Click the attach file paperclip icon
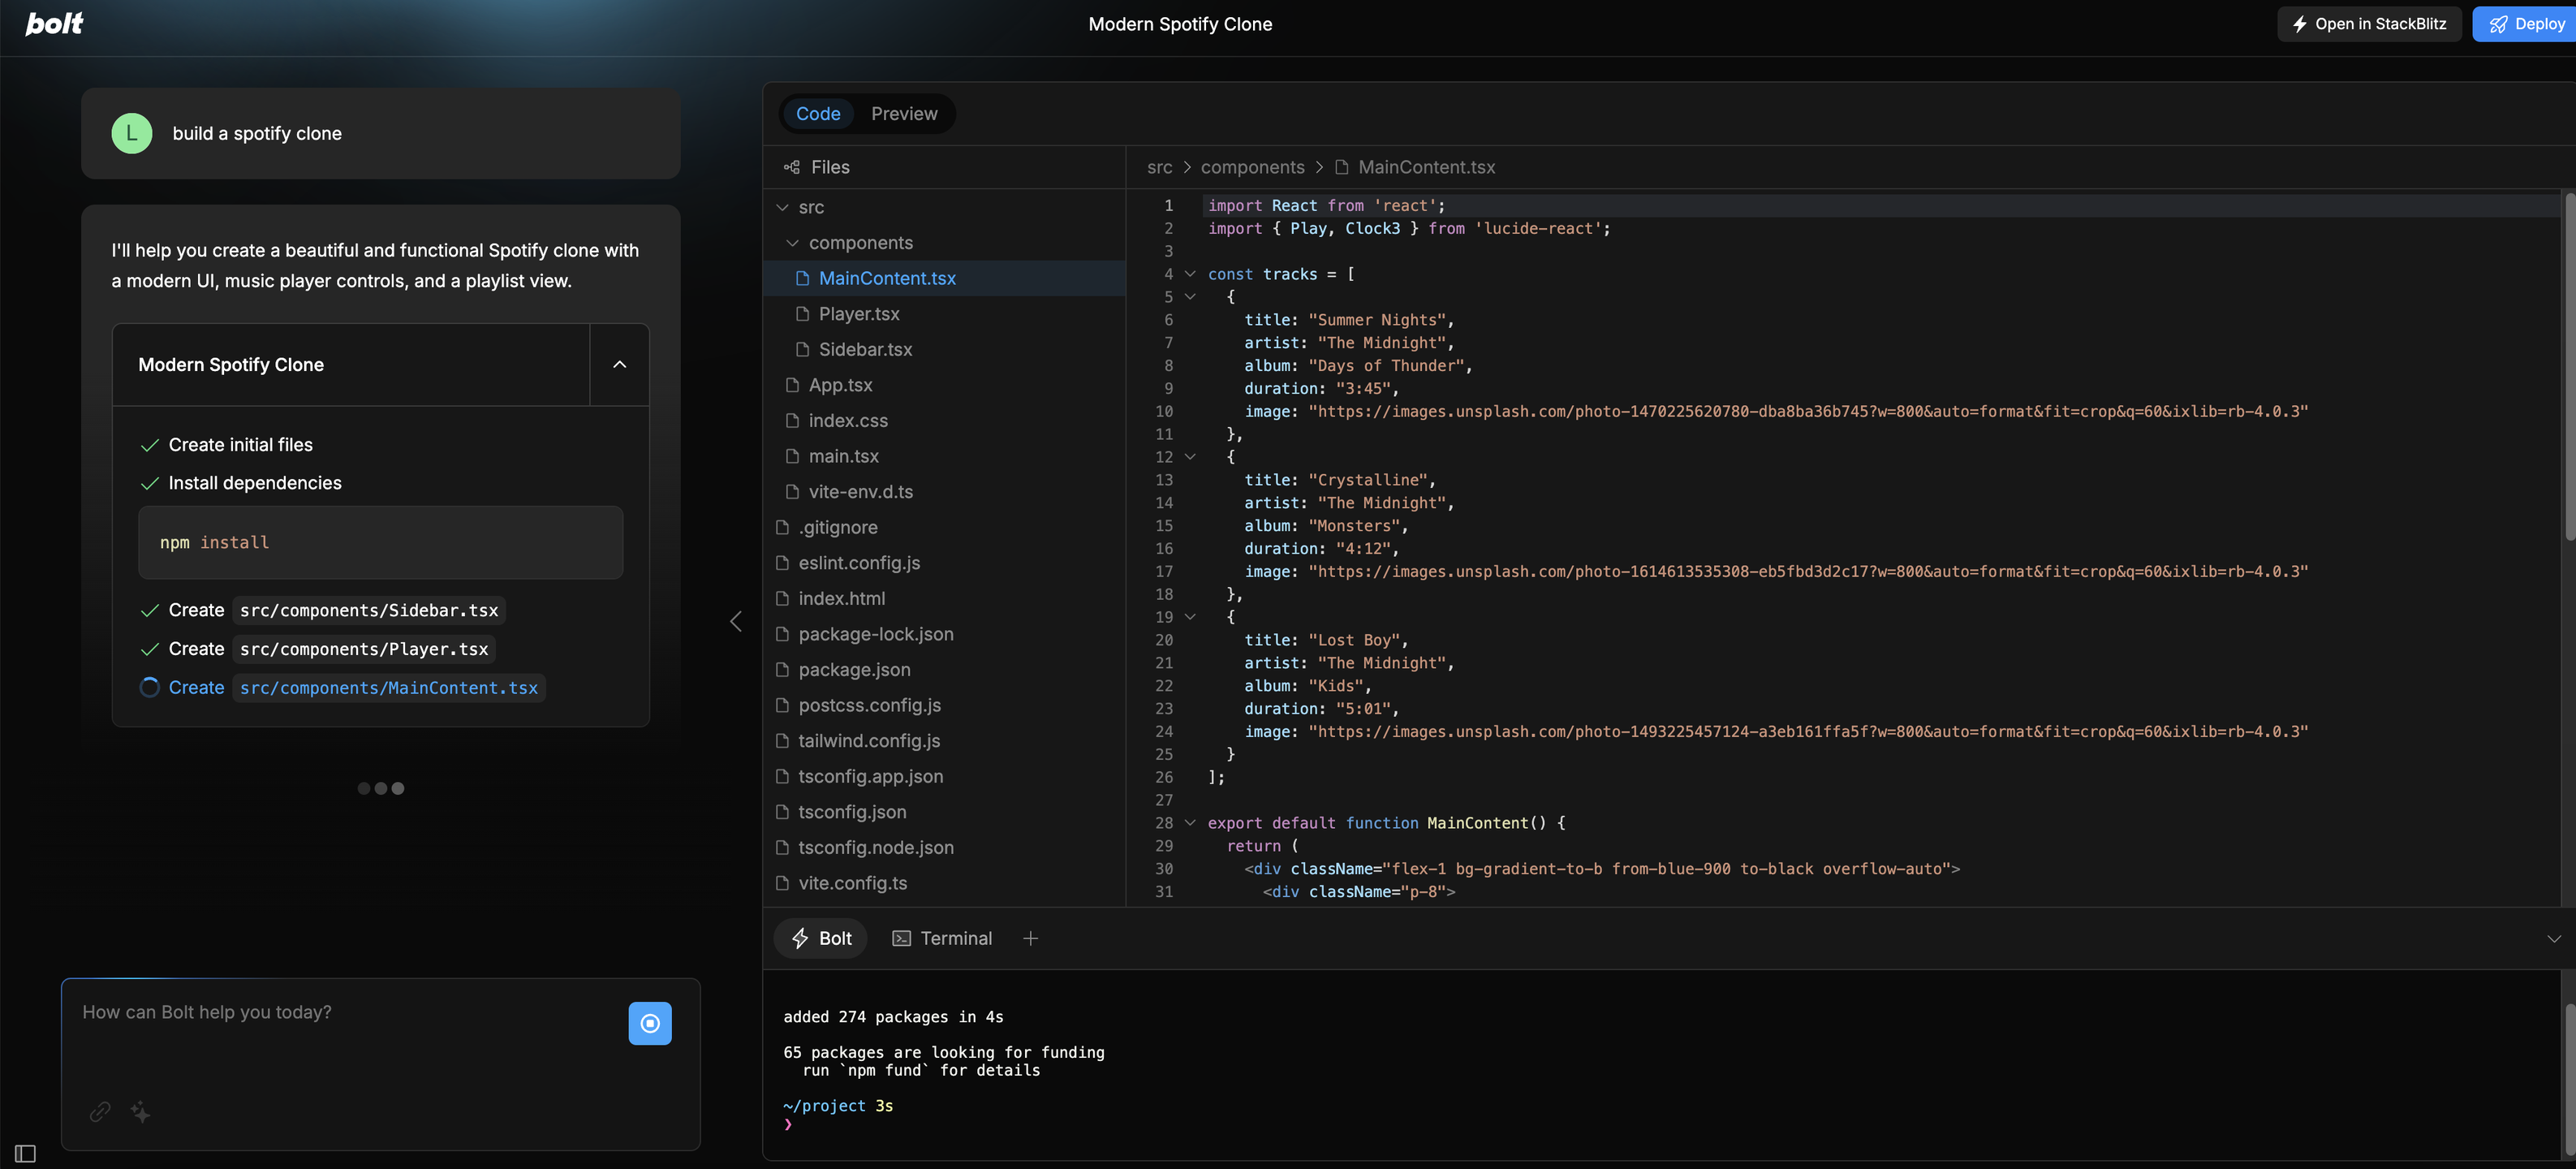Screen dimensions: 2576x1169 click(x=100, y=1111)
